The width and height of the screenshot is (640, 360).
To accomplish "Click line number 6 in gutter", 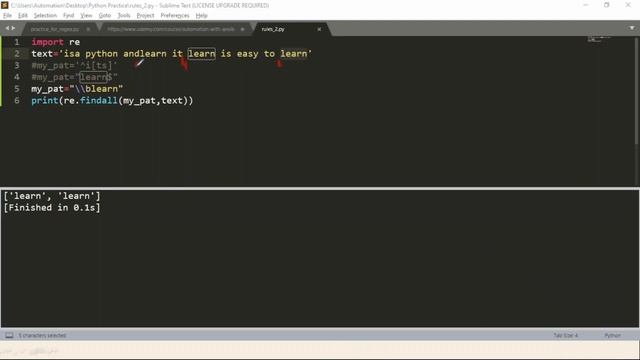I will [17, 100].
